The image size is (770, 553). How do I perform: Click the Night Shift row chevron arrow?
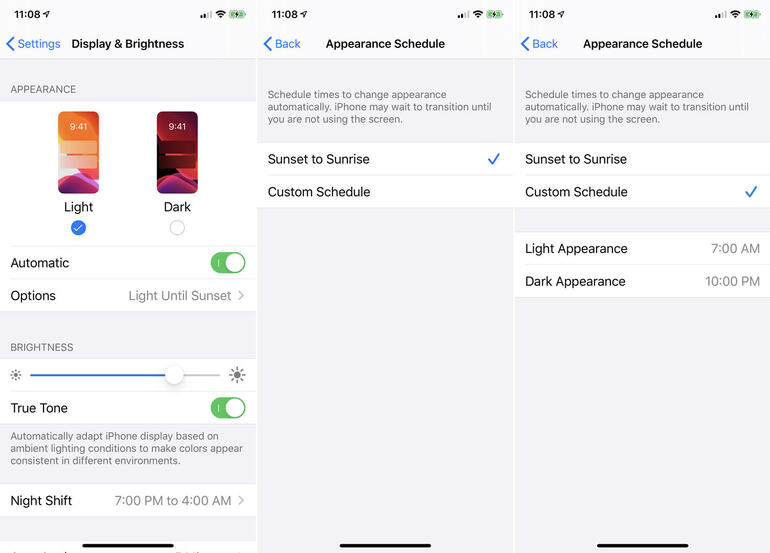click(x=241, y=500)
